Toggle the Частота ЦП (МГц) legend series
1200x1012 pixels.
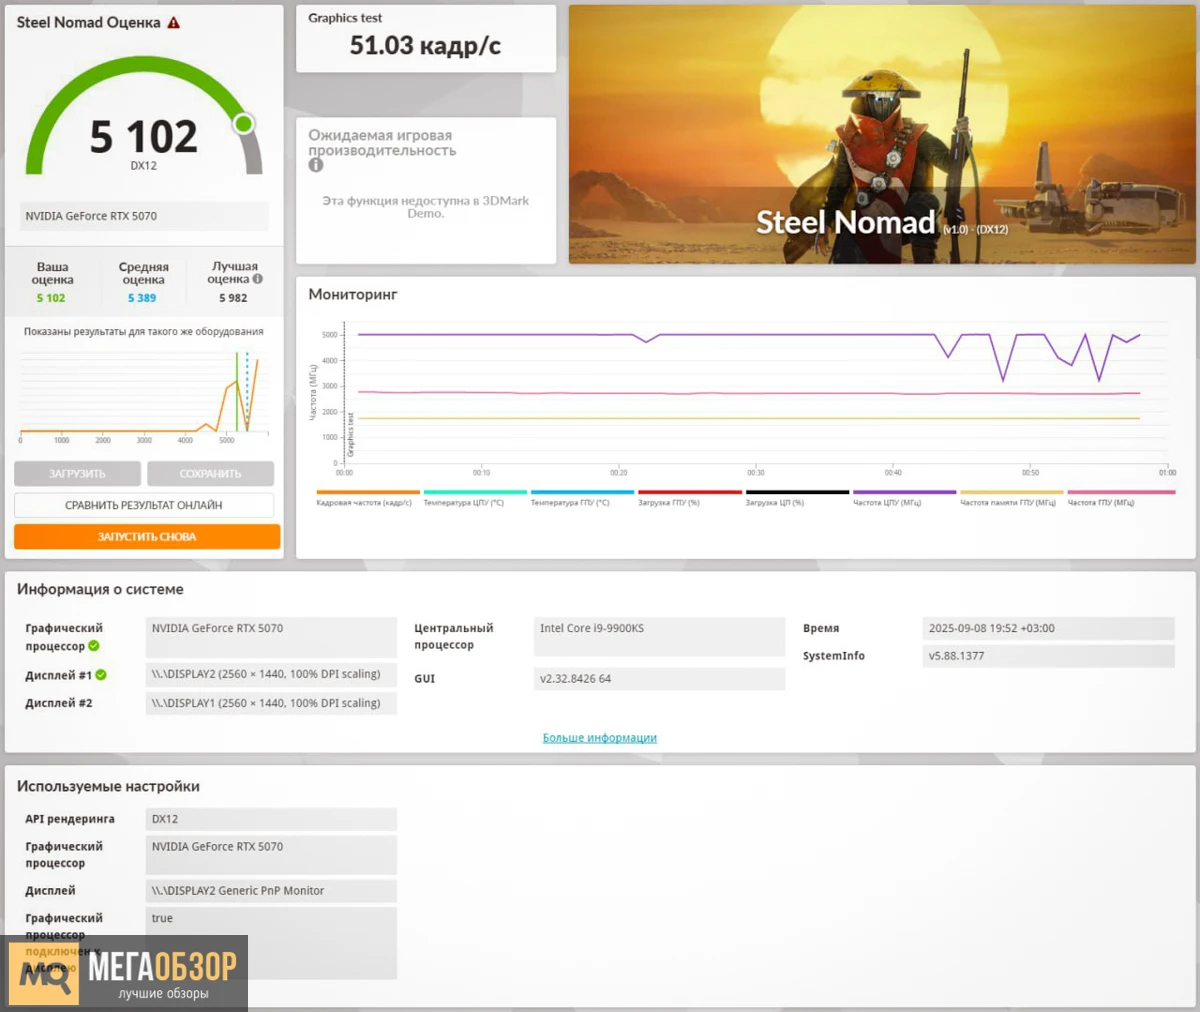pyautogui.click(x=903, y=499)
